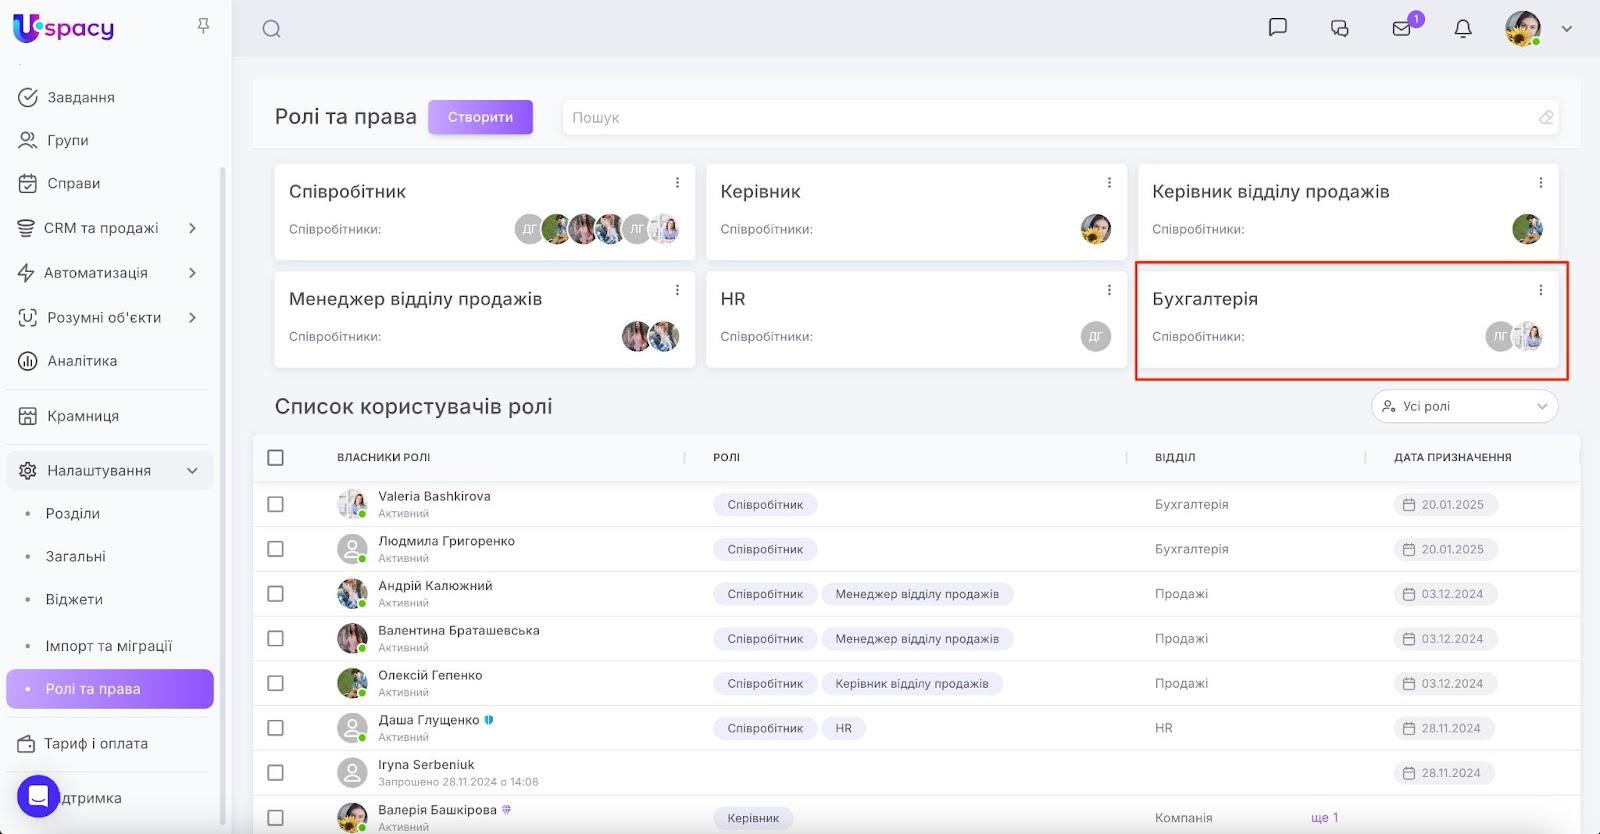
Task: Open the chat message bubble icon
Action: point(1277,28)
